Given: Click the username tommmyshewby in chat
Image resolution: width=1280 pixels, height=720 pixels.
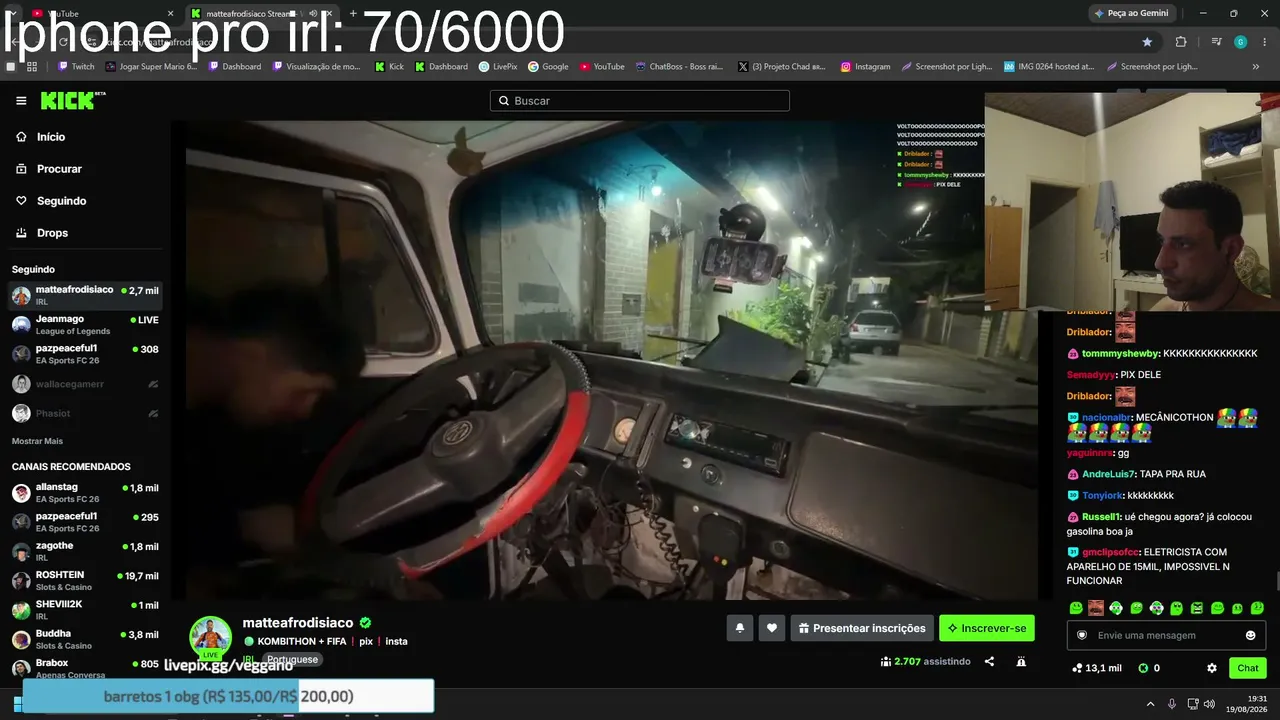Looking at the screenshot, I should pos(1119,354).
